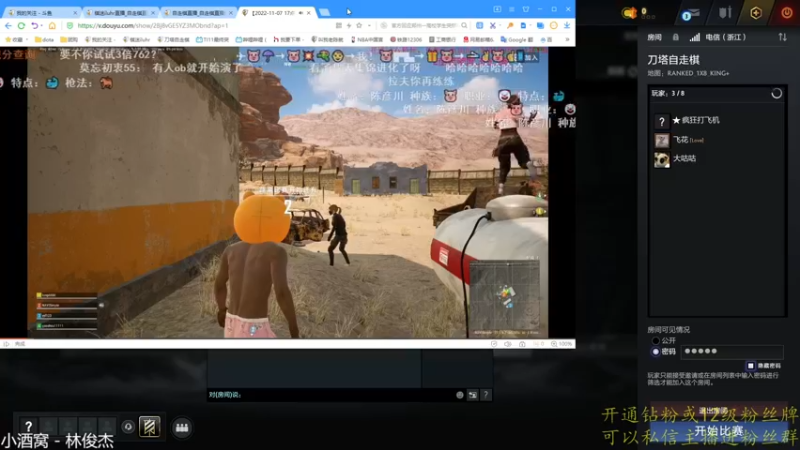Open the 铁路12306 bookmark
Screen dimensions: 800x450
406,39
